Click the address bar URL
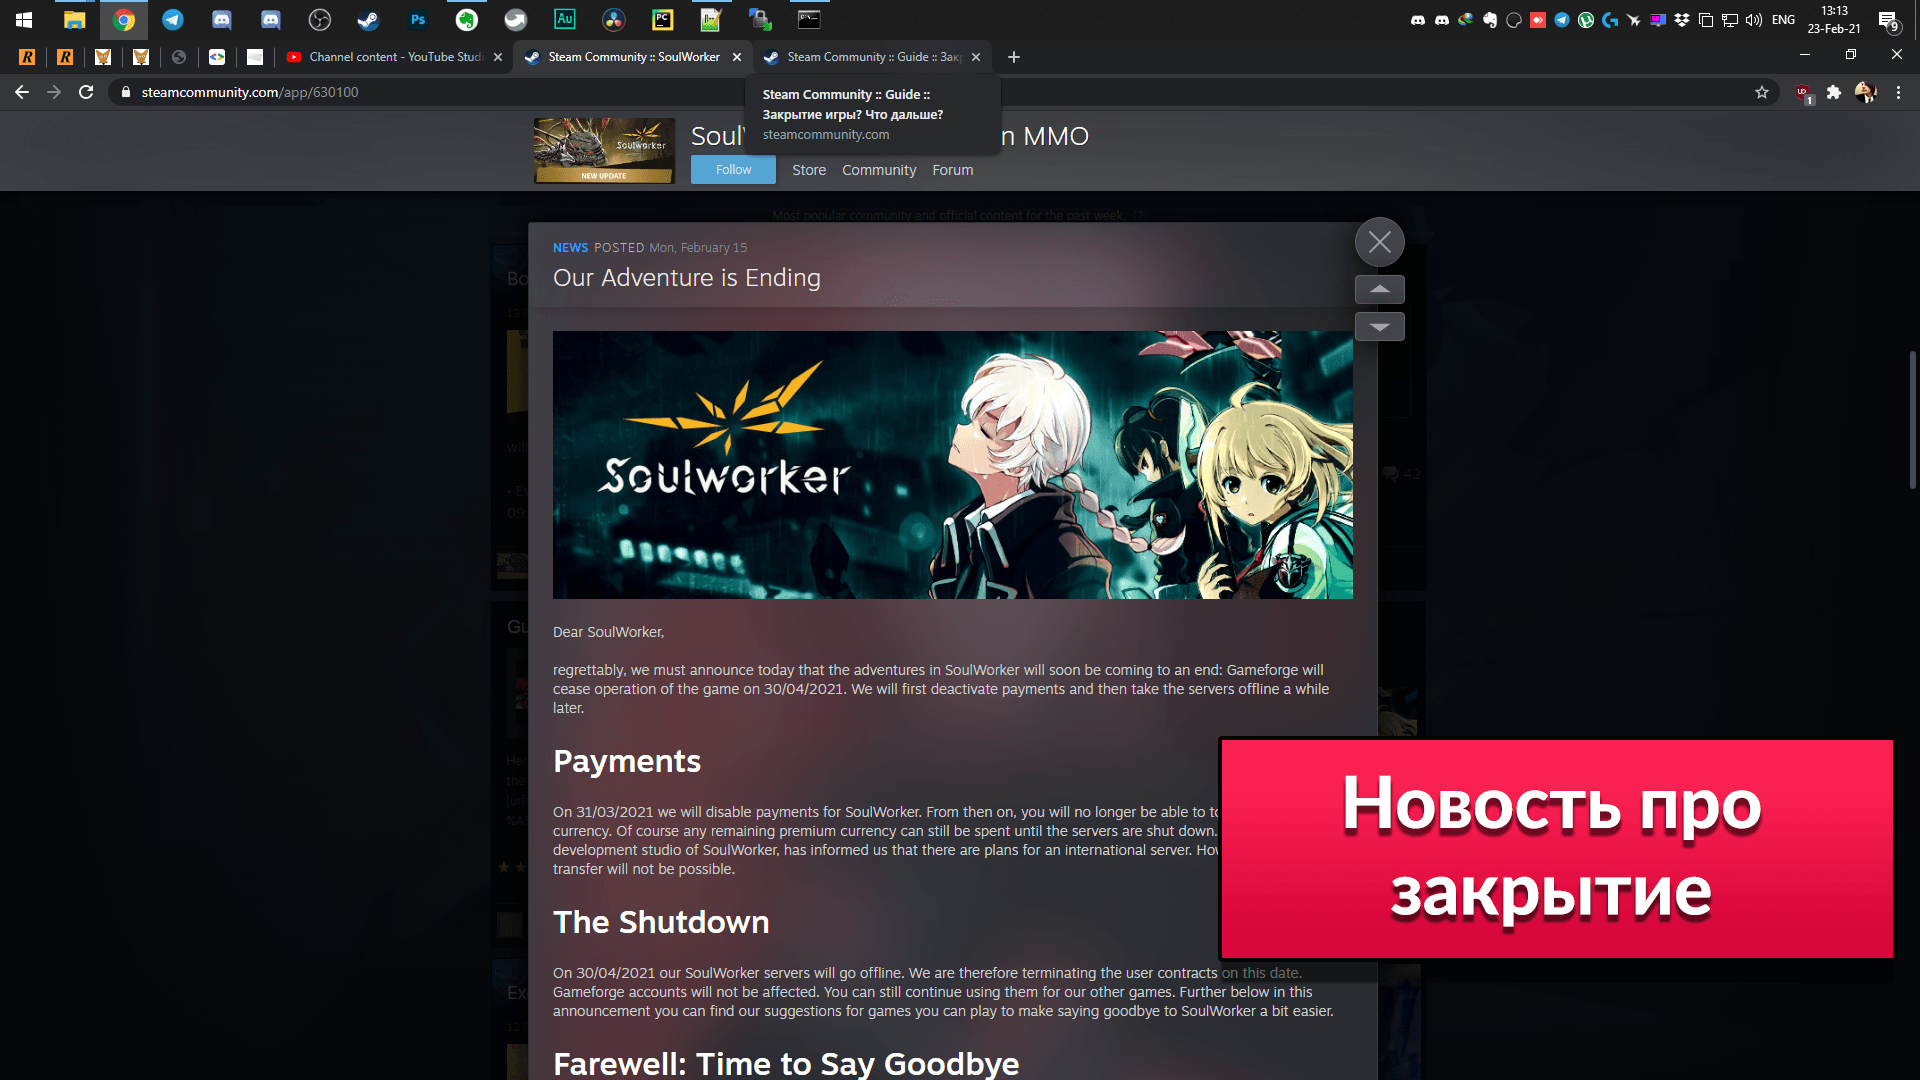Viewport: 1920px width, 1080px height. click(x=250, y=92)
